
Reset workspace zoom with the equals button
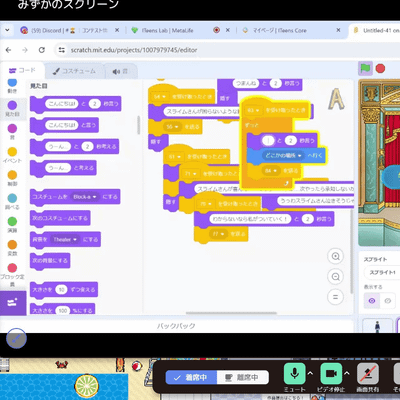336,297
